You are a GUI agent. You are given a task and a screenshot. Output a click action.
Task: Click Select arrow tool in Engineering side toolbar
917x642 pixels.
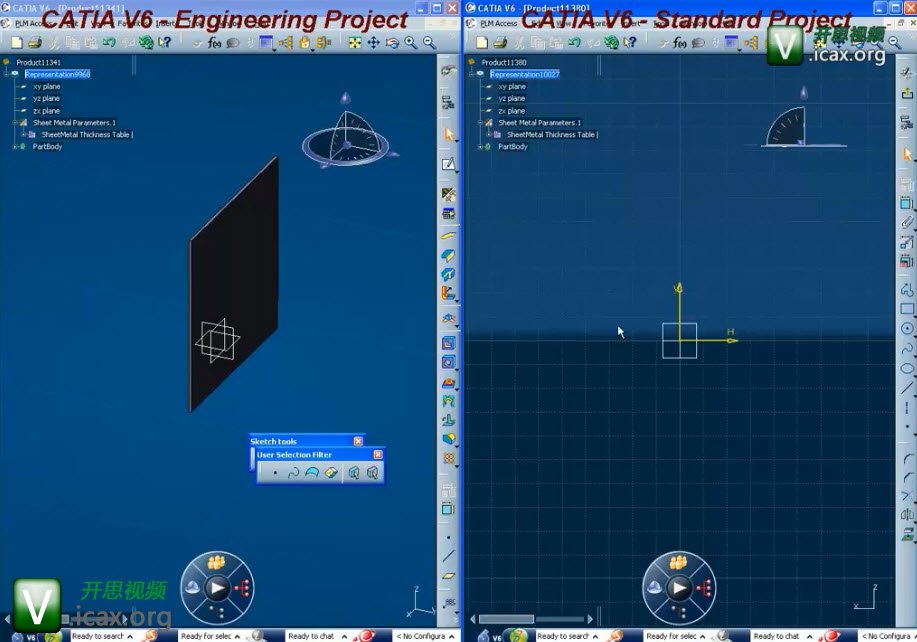coord(449,134)
